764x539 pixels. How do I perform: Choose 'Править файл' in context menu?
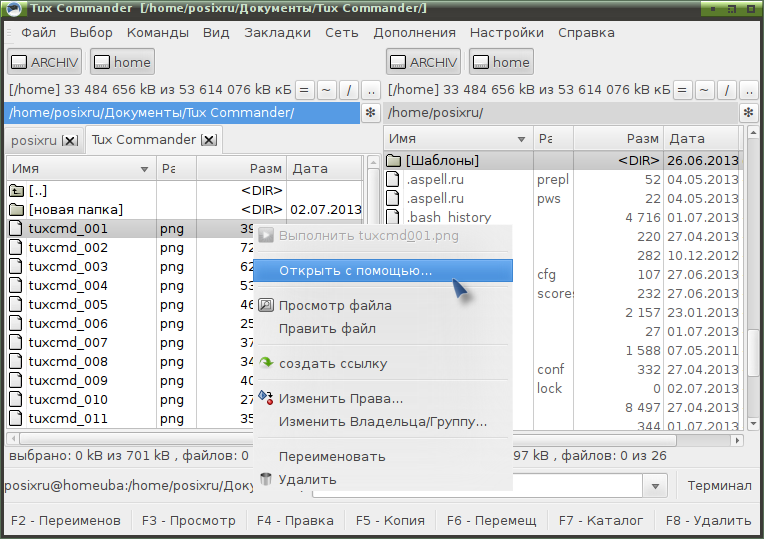383,328
